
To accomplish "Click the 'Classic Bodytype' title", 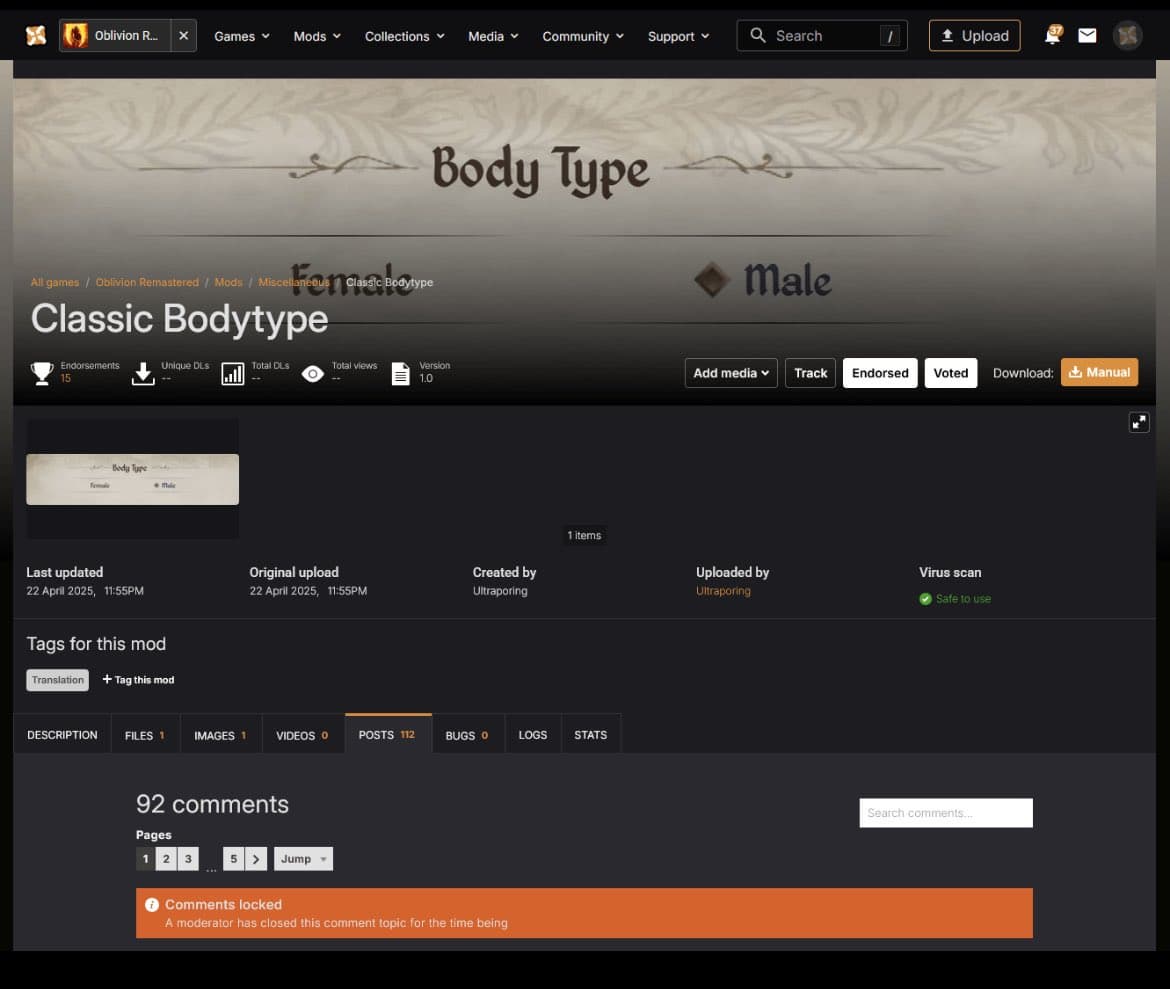I will coord(179,319).
